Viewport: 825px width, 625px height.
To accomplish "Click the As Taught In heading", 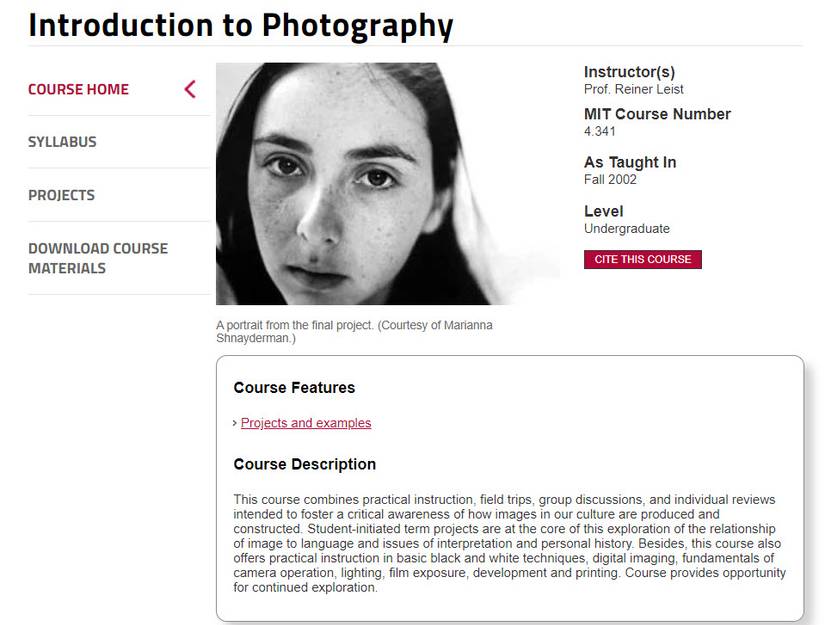I will pyautogui.click(x=630, y=161).
